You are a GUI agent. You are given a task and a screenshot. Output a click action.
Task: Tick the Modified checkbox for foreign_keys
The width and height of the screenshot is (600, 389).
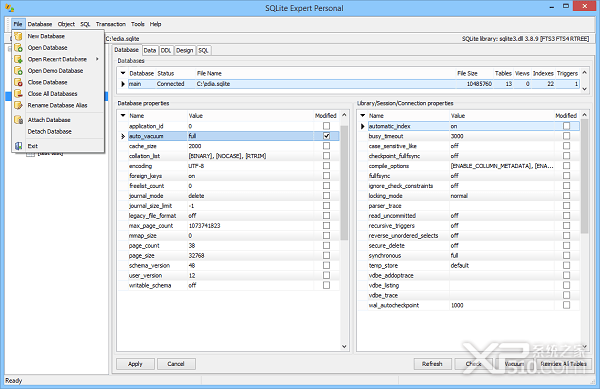tap(326, 176)
